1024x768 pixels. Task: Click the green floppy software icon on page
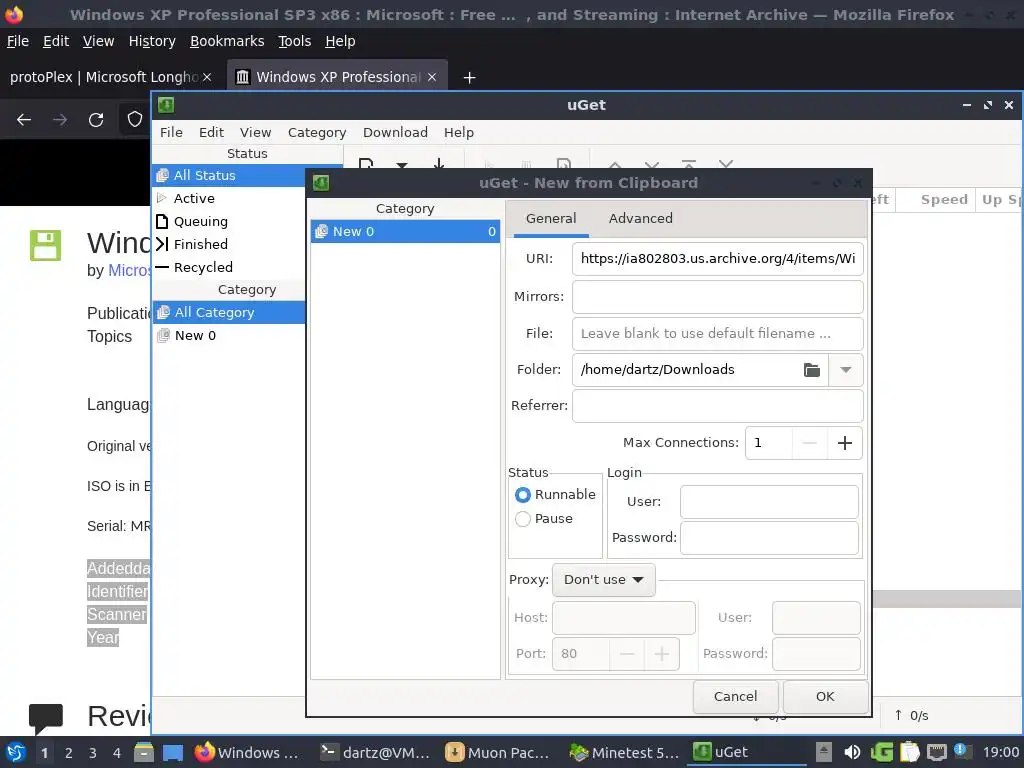(46, 246)
